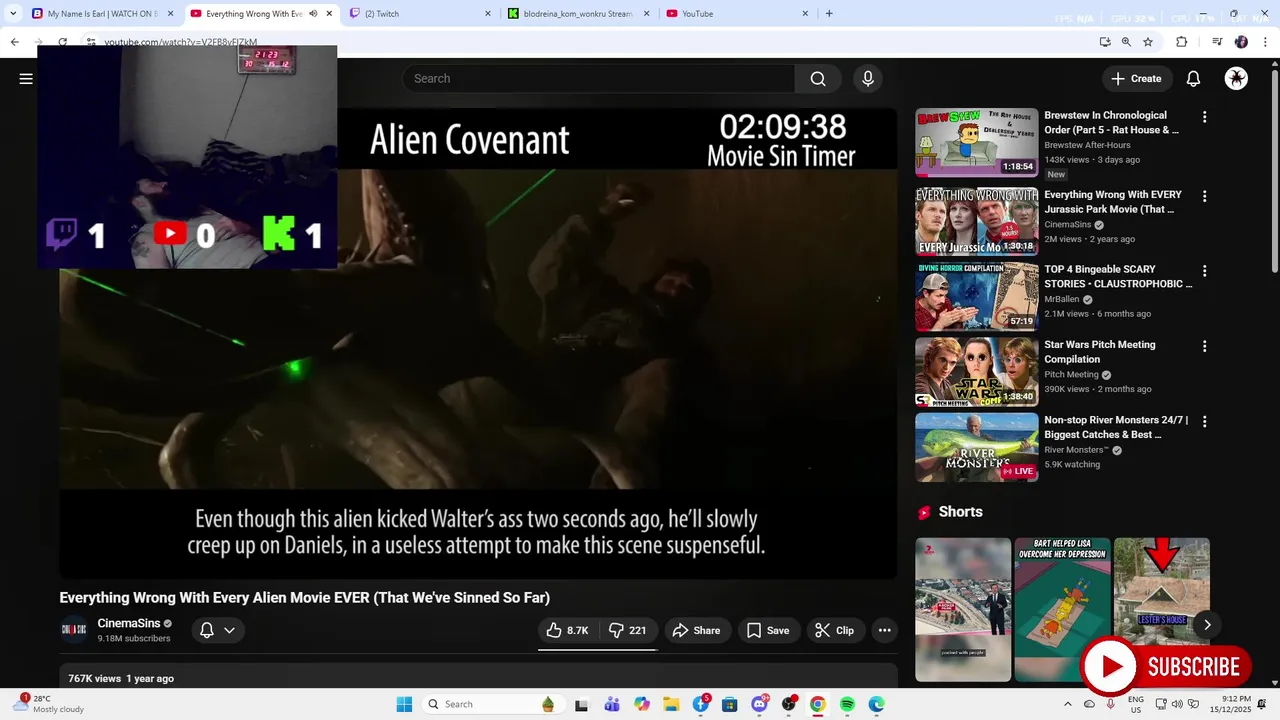Create a clip with the Clip button
Image resolution: width=1280 pixels, height=720 pixels.
click(x=834, y=630)
